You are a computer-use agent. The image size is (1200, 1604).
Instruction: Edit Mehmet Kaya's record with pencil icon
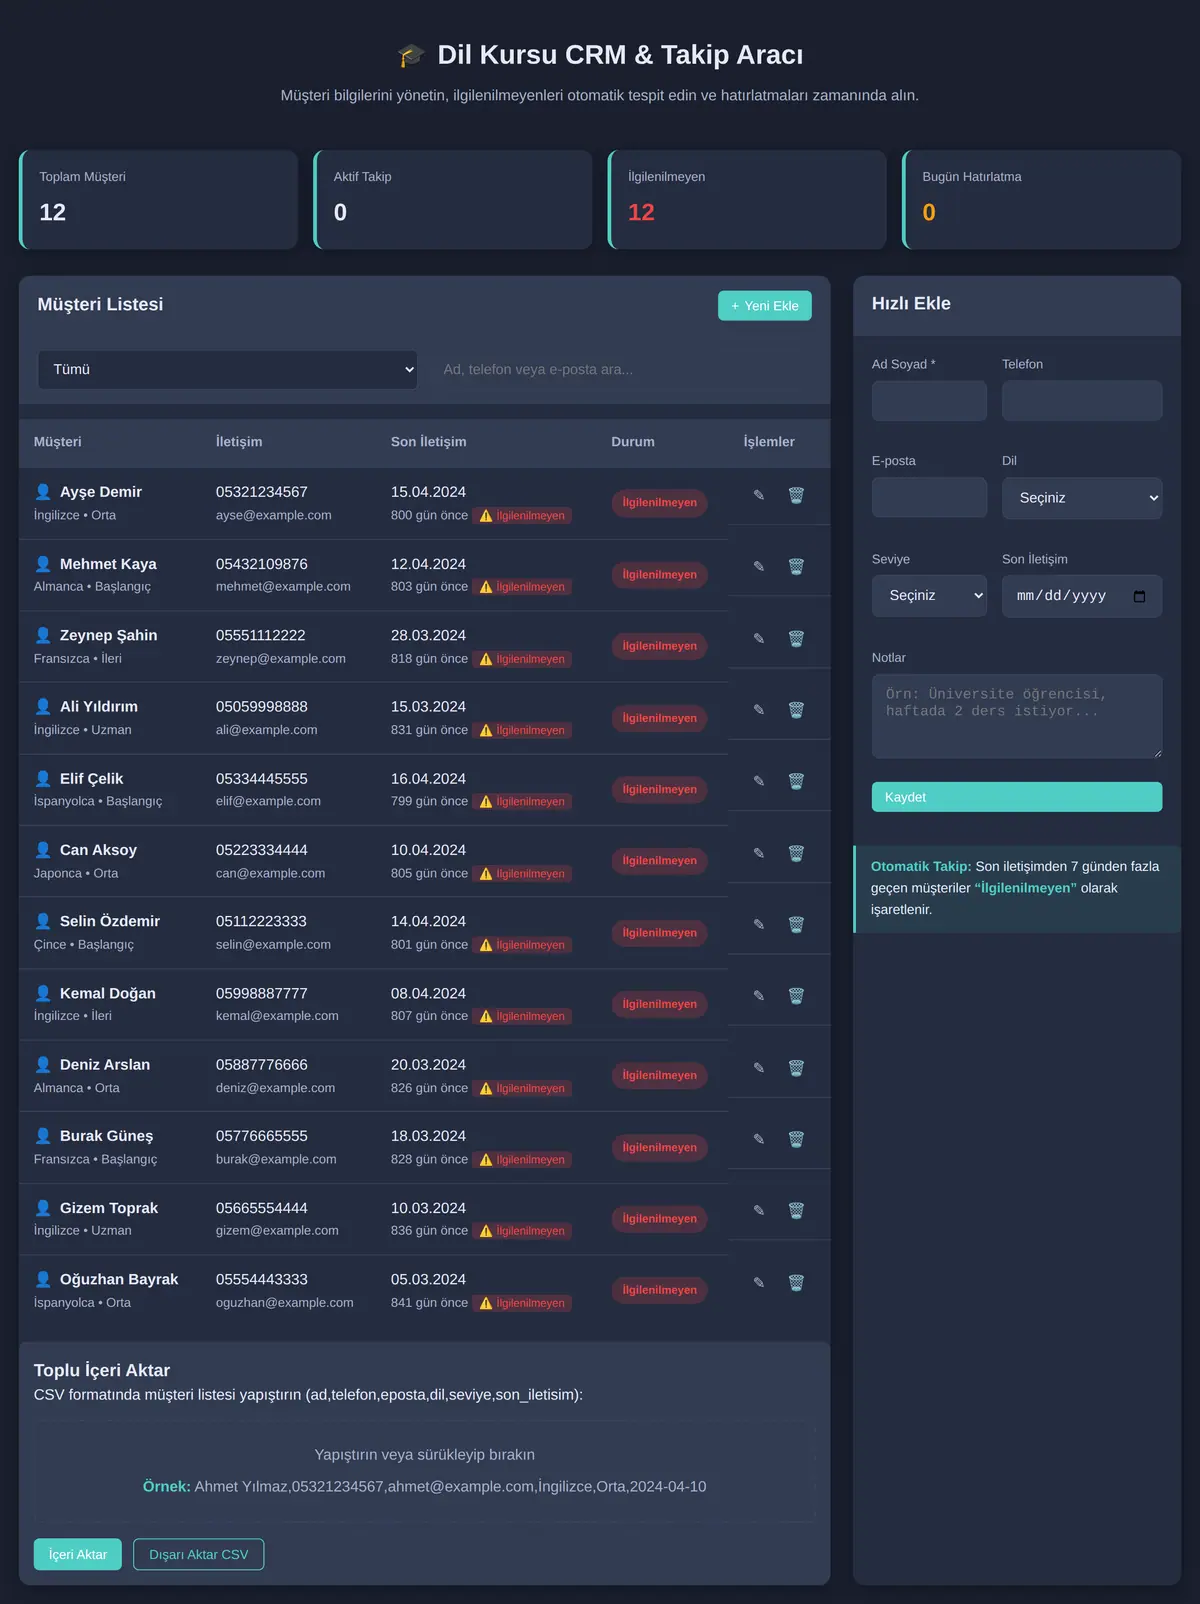(x=759, y=566)
